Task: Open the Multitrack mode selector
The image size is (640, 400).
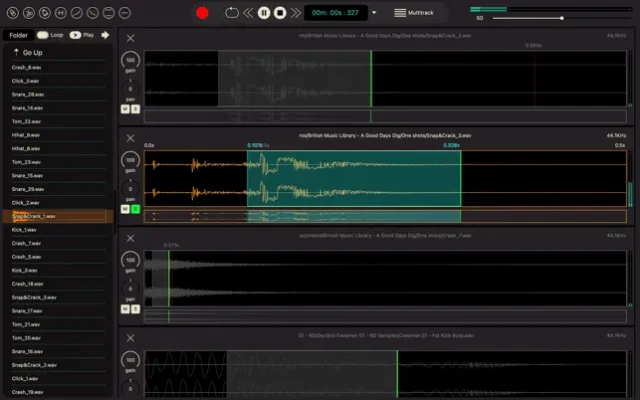Action: [x=413, y=13]
